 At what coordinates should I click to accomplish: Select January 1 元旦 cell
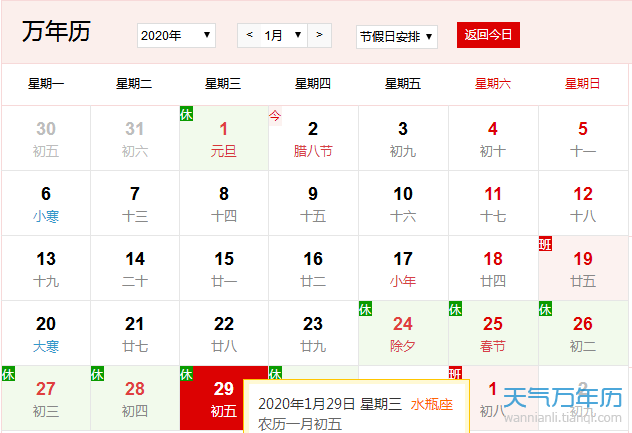pyautogui.click(x=224, y=138)
